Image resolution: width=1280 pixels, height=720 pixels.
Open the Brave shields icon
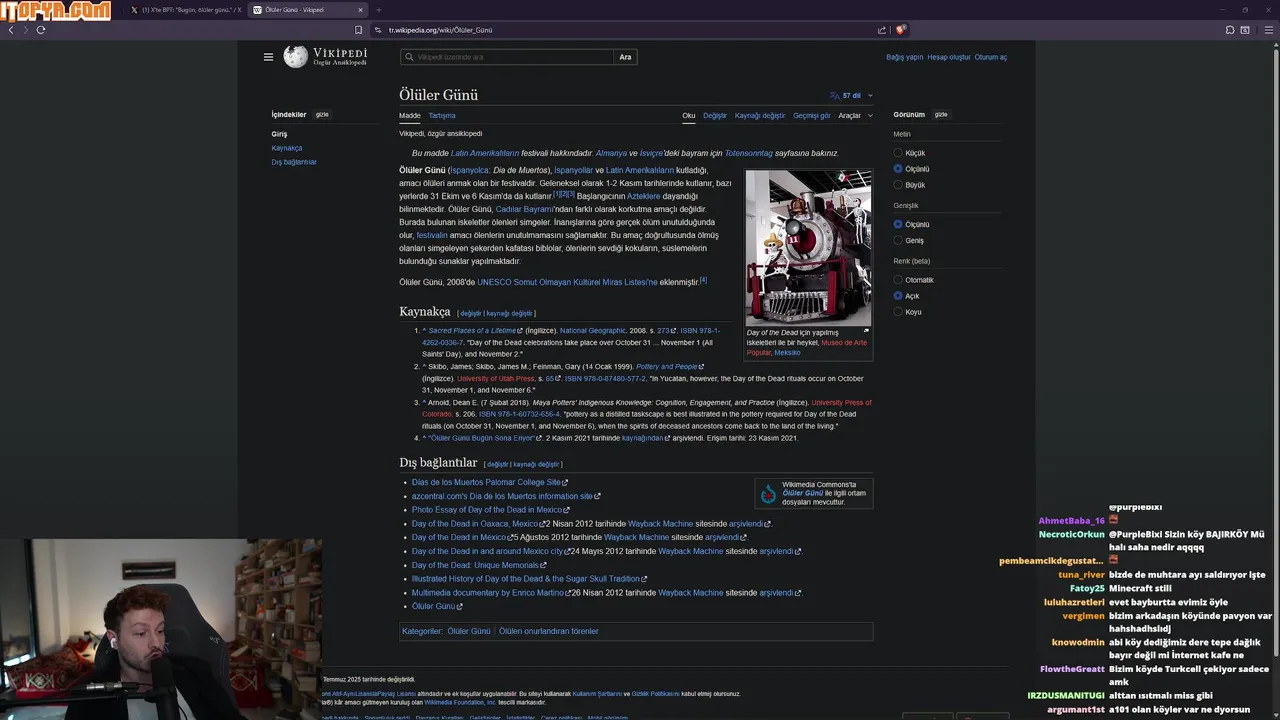[900, 30]
